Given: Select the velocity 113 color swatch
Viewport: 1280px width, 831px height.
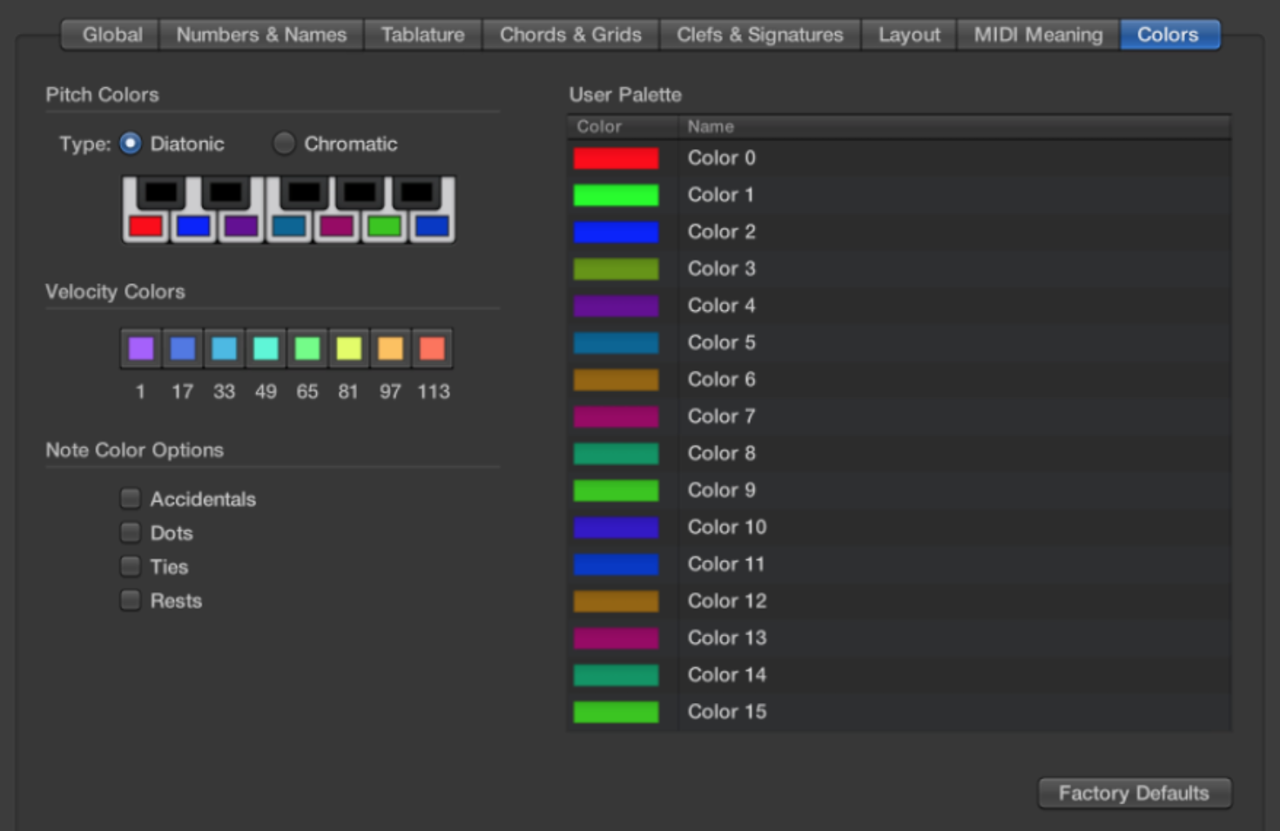Looking at the screenshot, I should point(432,347).
